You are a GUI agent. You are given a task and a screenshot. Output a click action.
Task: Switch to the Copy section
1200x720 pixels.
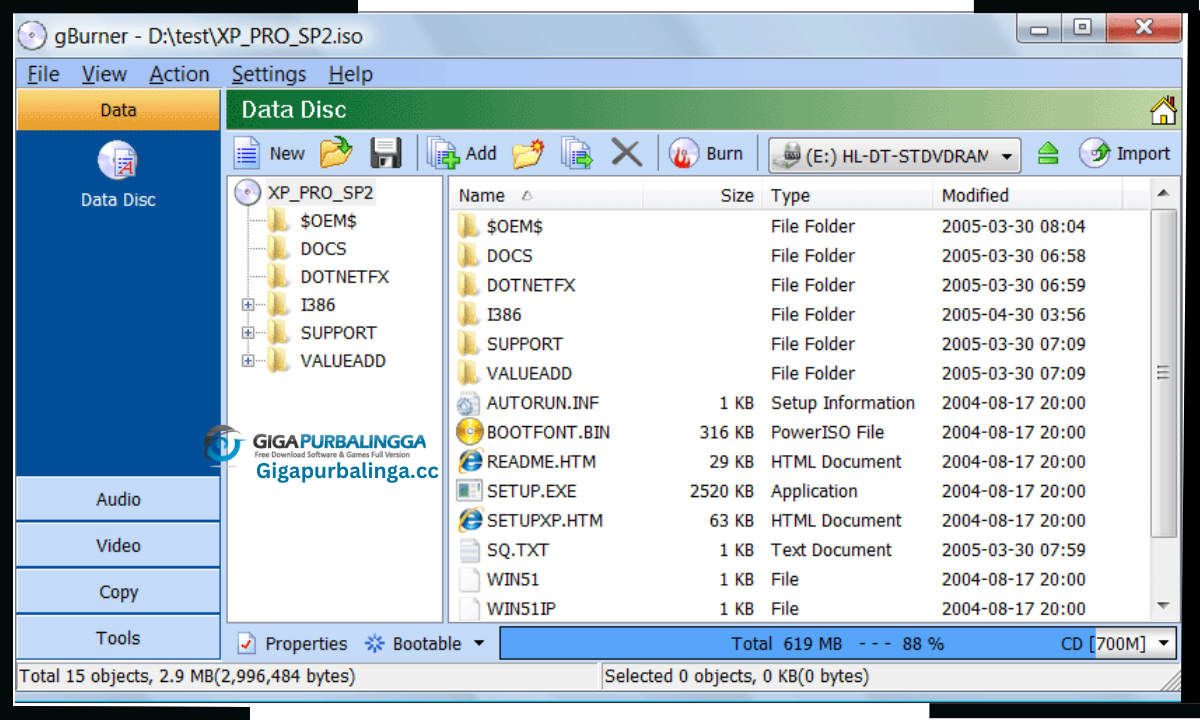(118, 591)
